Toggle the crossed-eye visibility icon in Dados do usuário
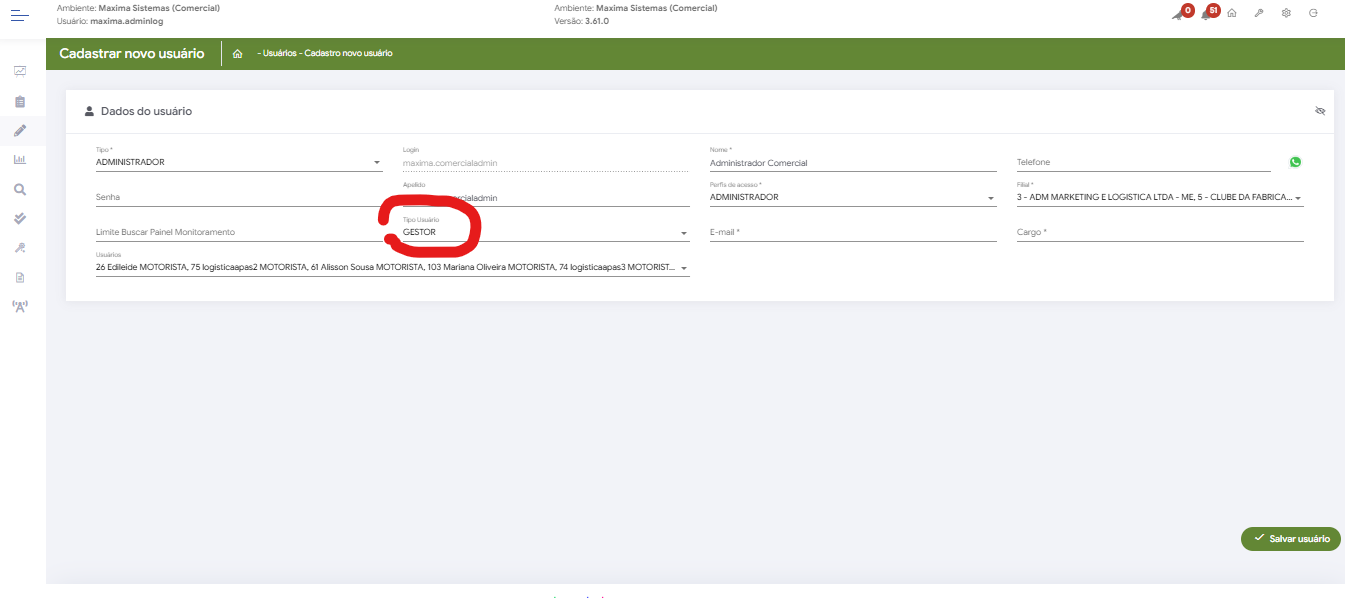This screenshot has height=598, width=1345. coord(1320,111)
